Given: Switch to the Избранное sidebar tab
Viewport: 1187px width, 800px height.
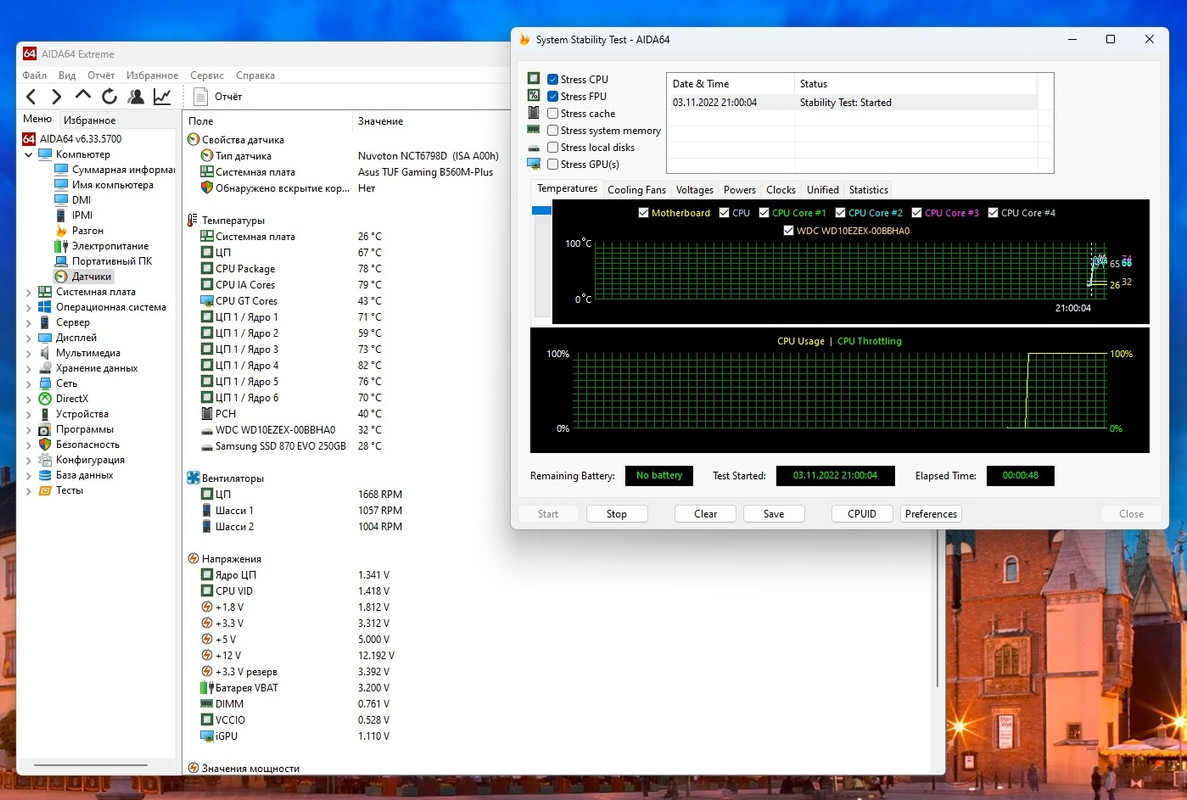Looking at the screenshot, I should [89, 120].
